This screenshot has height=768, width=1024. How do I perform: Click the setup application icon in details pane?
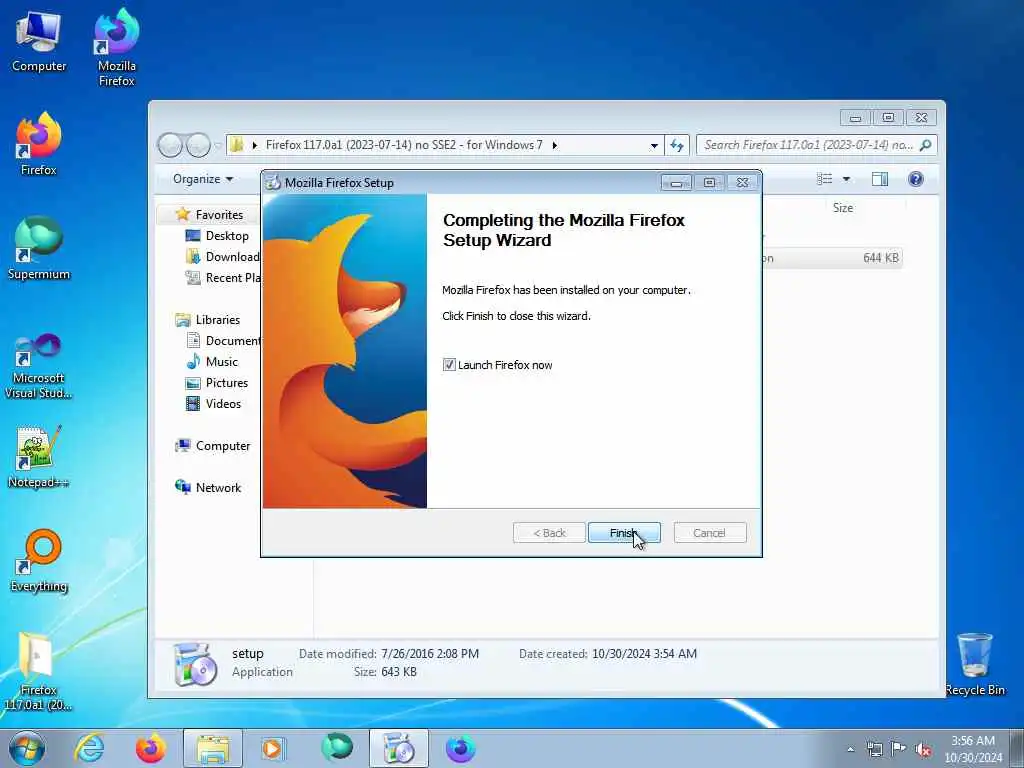click(195, 664)
